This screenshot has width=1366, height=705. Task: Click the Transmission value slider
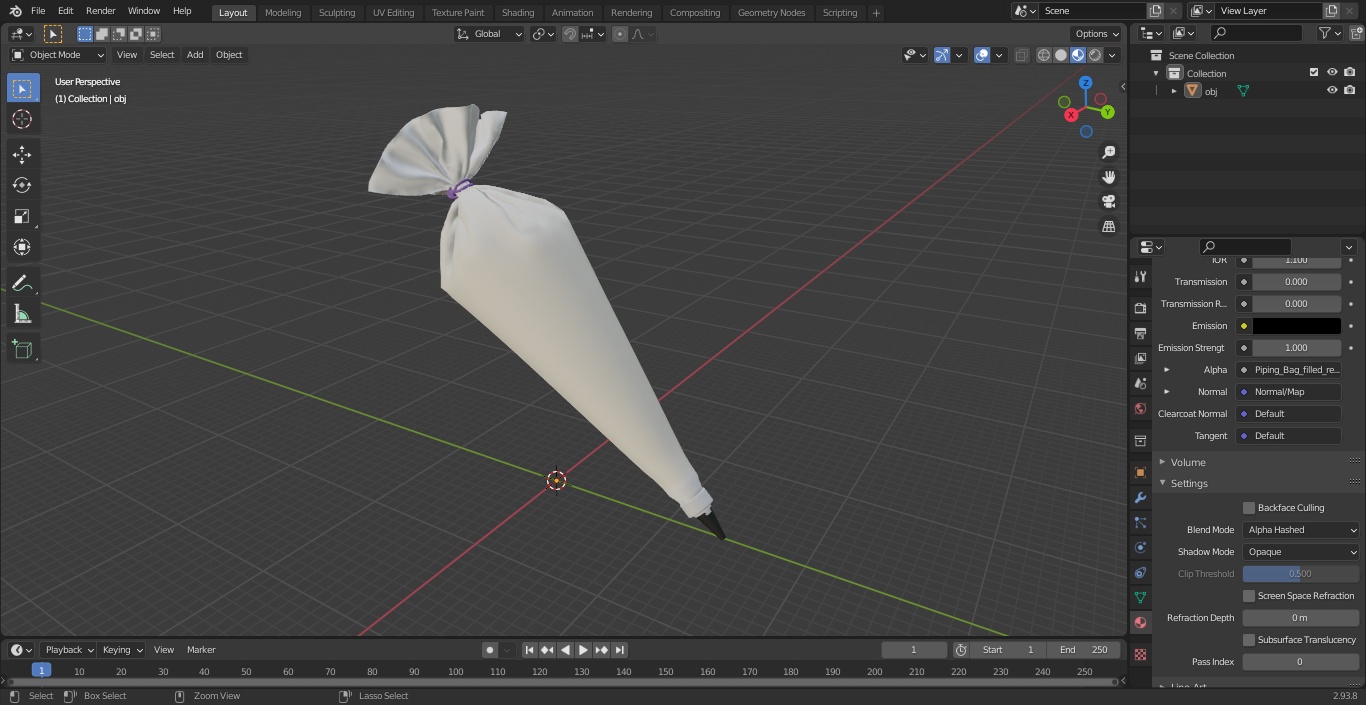1296,282
